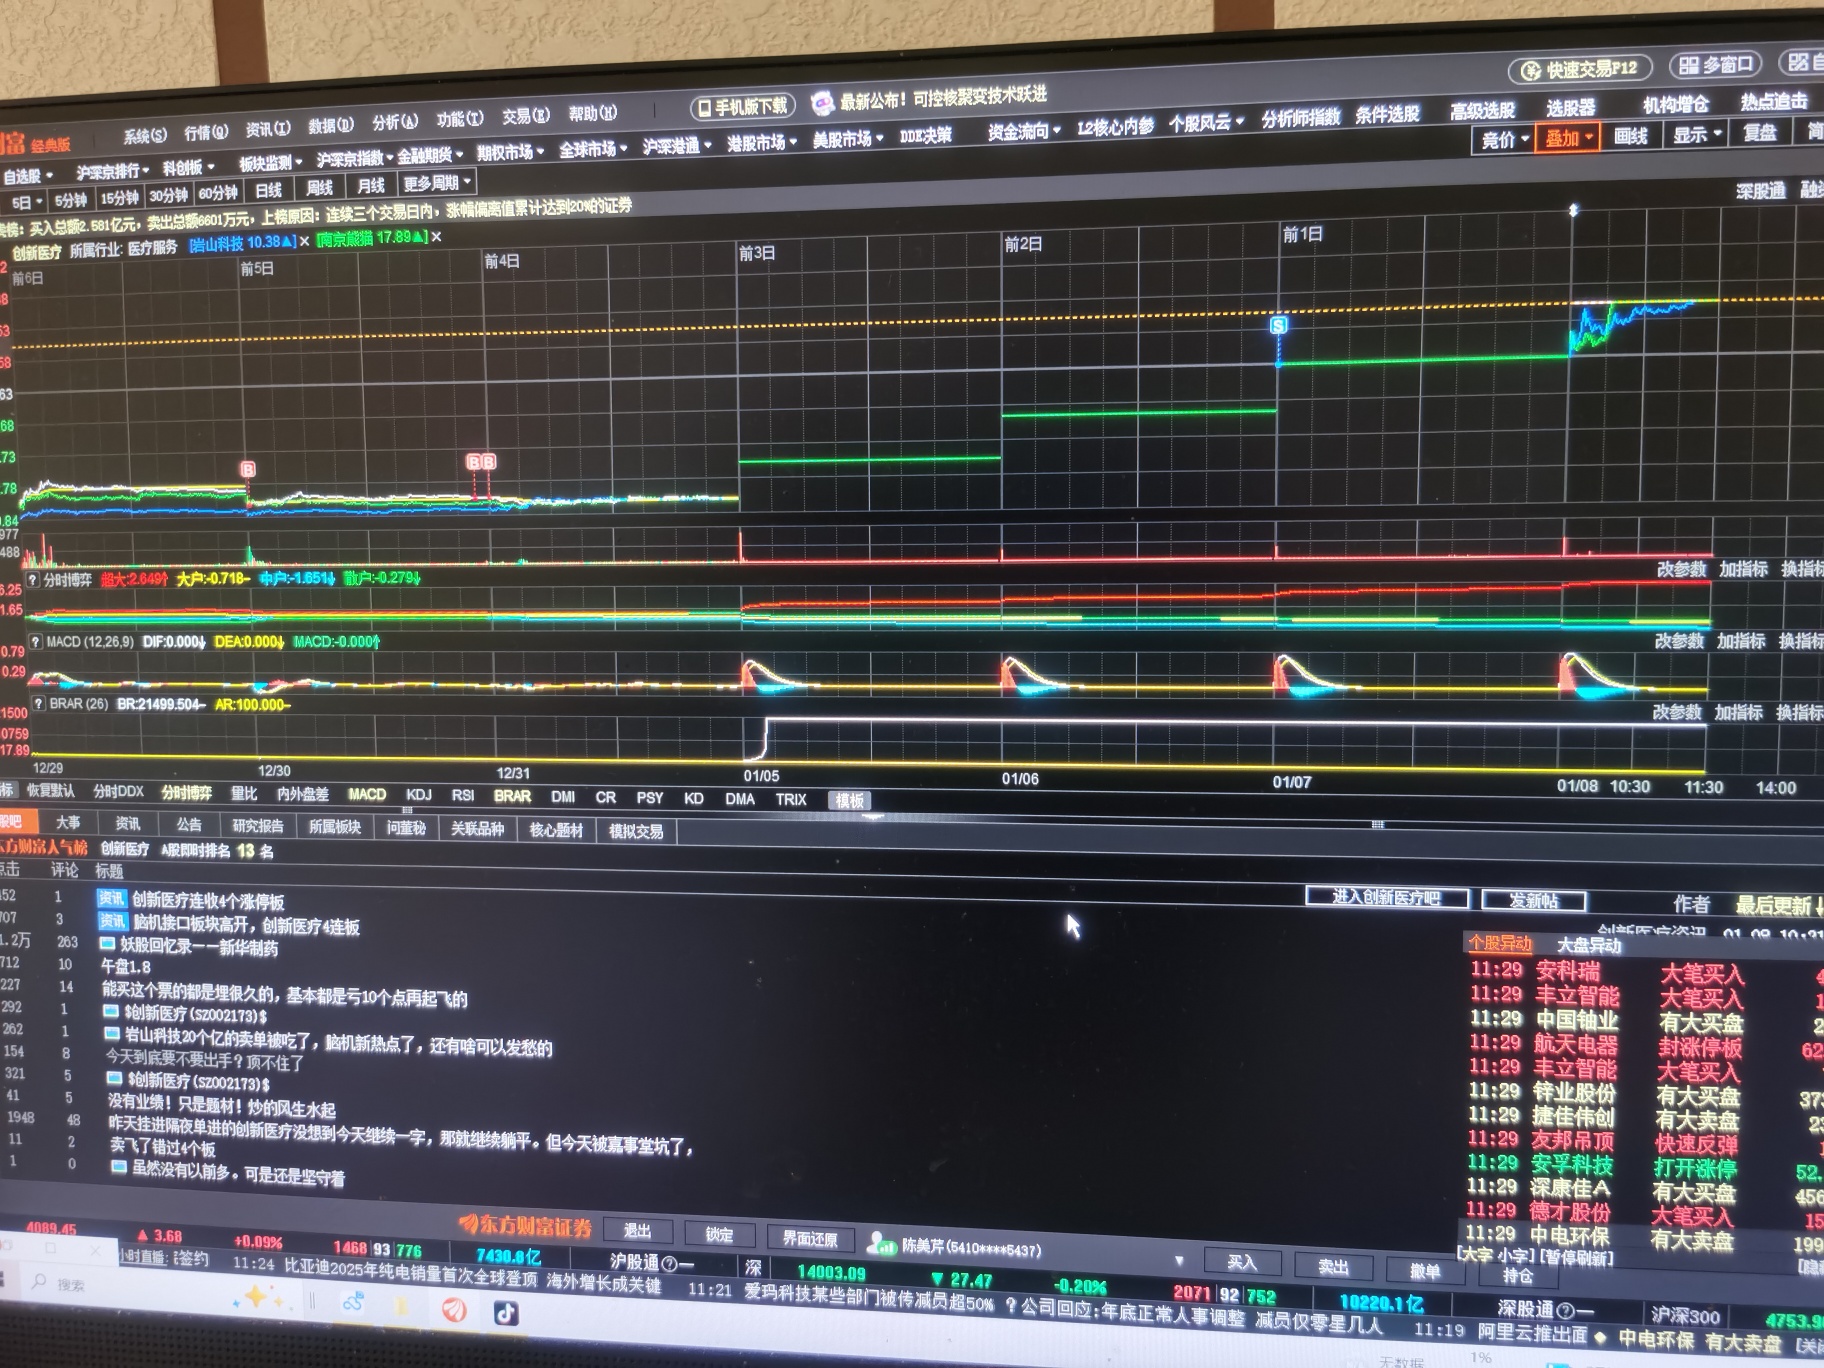Expand the 更多周期 period dropdown
1824x1368 pixels.
tap(438, 183)
